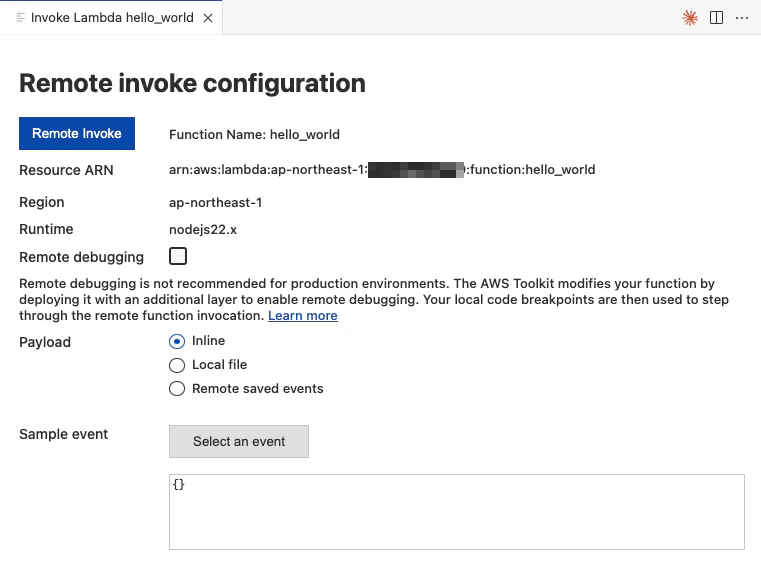The width and height of the screenshot is (761, 580).
Task: Click the Remote debugging label
Action: click(x=82, y=257)
